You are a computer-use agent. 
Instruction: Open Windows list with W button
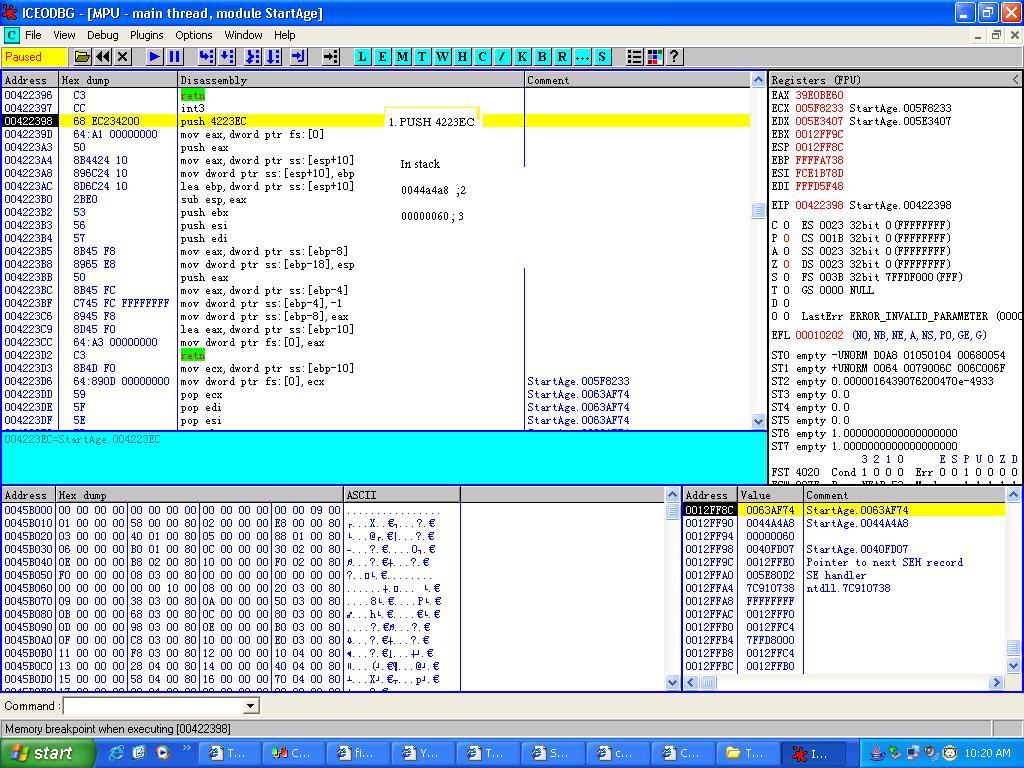pyautogui.click(x=443, y=57)
